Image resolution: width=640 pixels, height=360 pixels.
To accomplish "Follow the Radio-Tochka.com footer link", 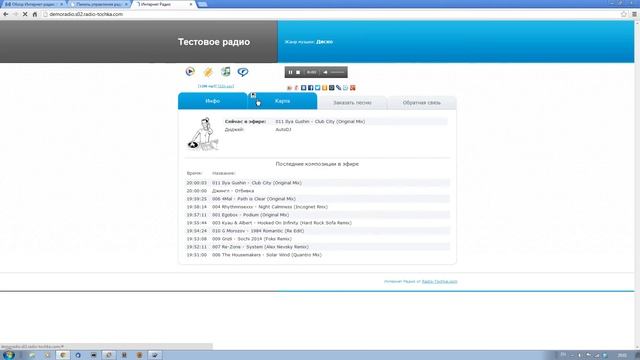I will click(440, 281).
